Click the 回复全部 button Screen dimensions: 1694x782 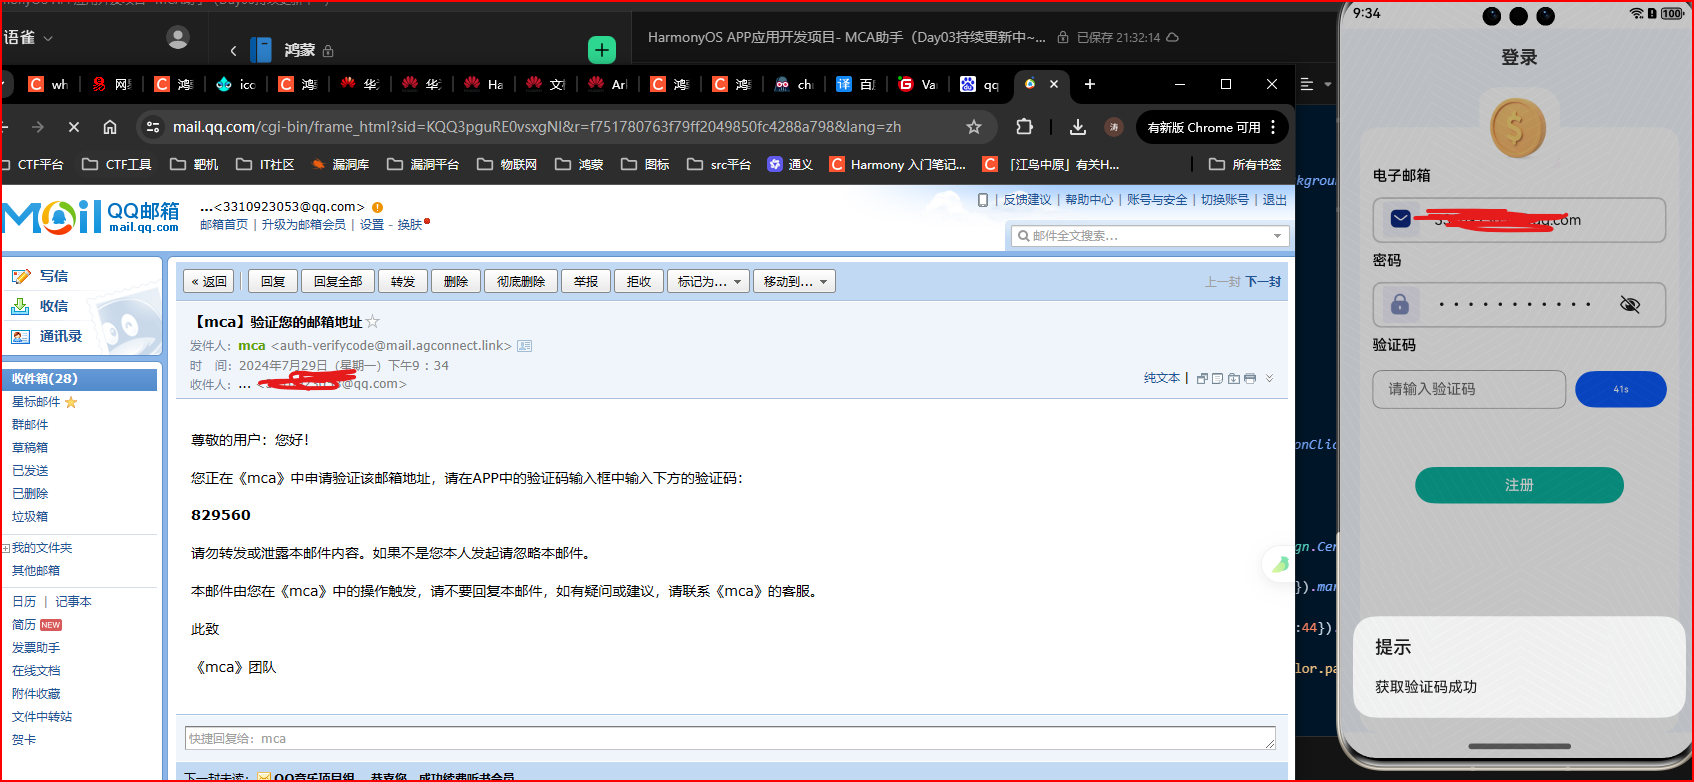click(x=338, y=282)
